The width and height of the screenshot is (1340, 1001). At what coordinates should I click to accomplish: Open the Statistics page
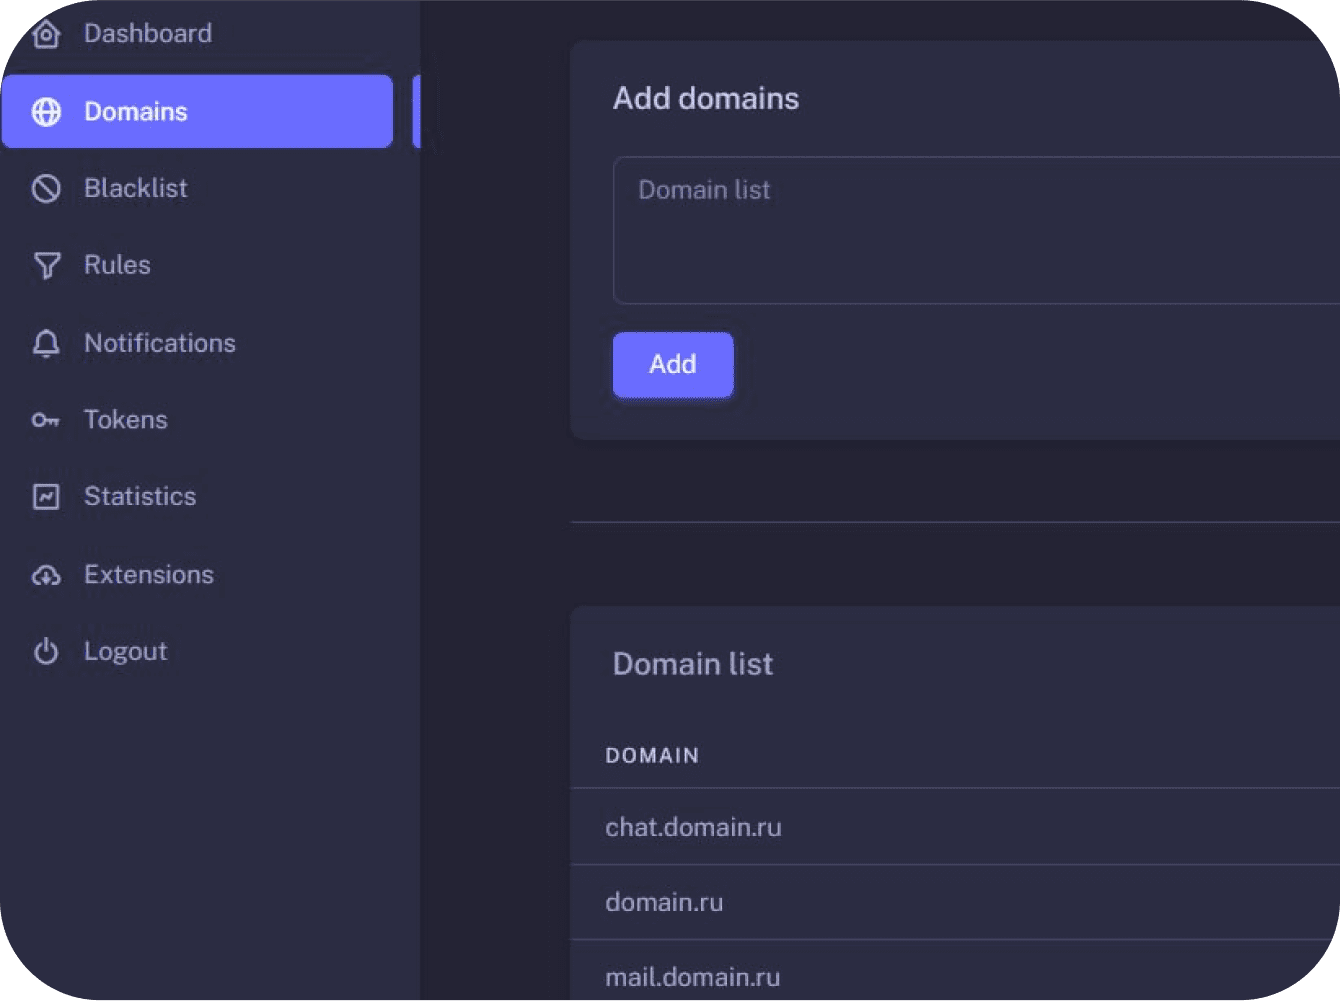[140, 497]
